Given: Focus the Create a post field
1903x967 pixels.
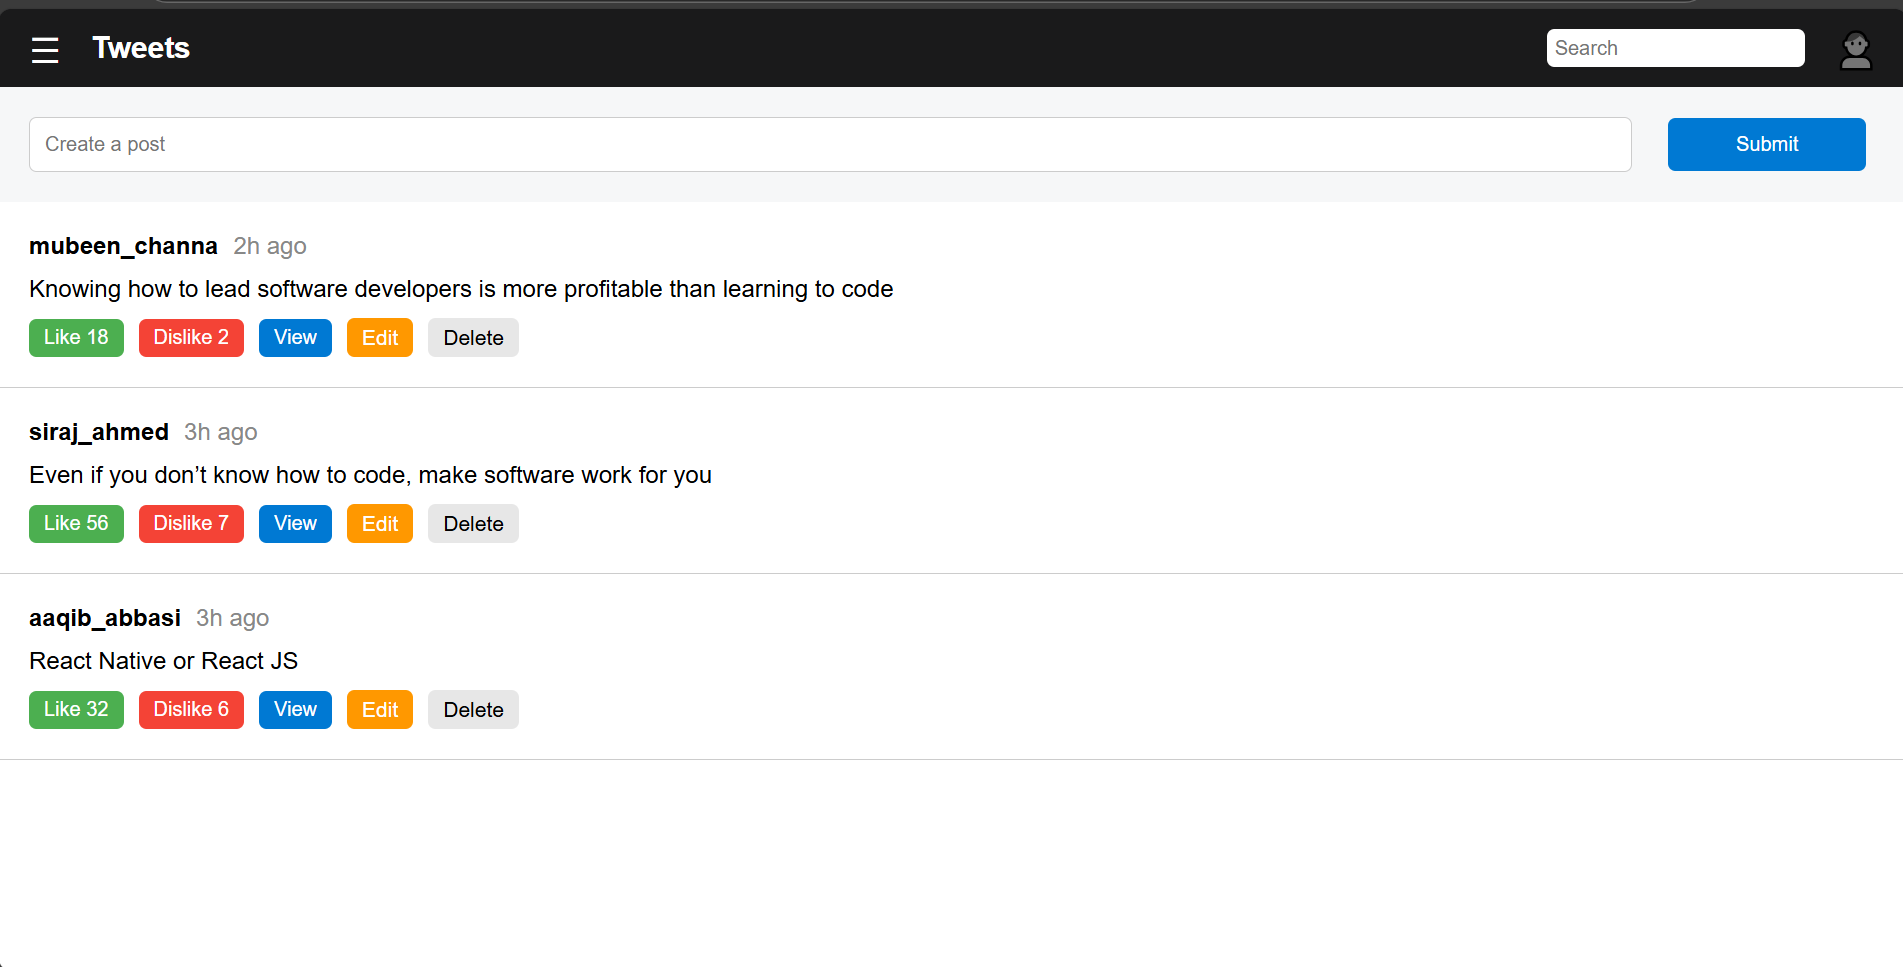Looking at the screenshot, I should (x=830, y=144).
